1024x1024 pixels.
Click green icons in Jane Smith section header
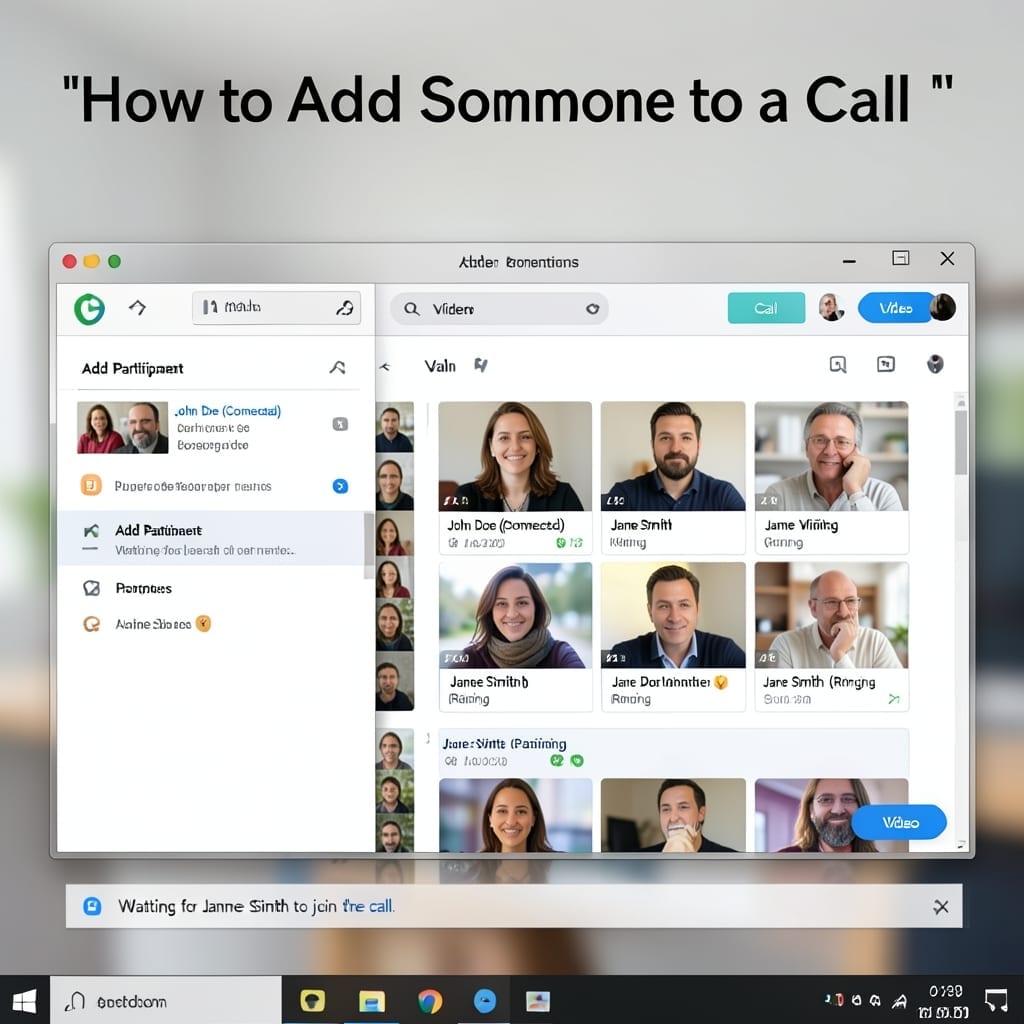[x=566, y=761]
